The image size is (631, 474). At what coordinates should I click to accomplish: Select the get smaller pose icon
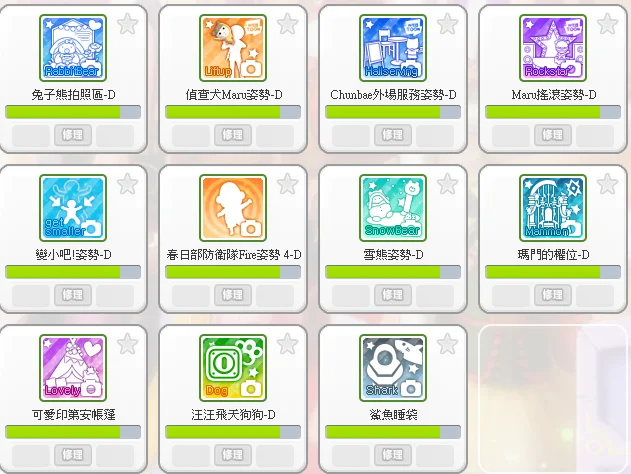coord(73,208)
